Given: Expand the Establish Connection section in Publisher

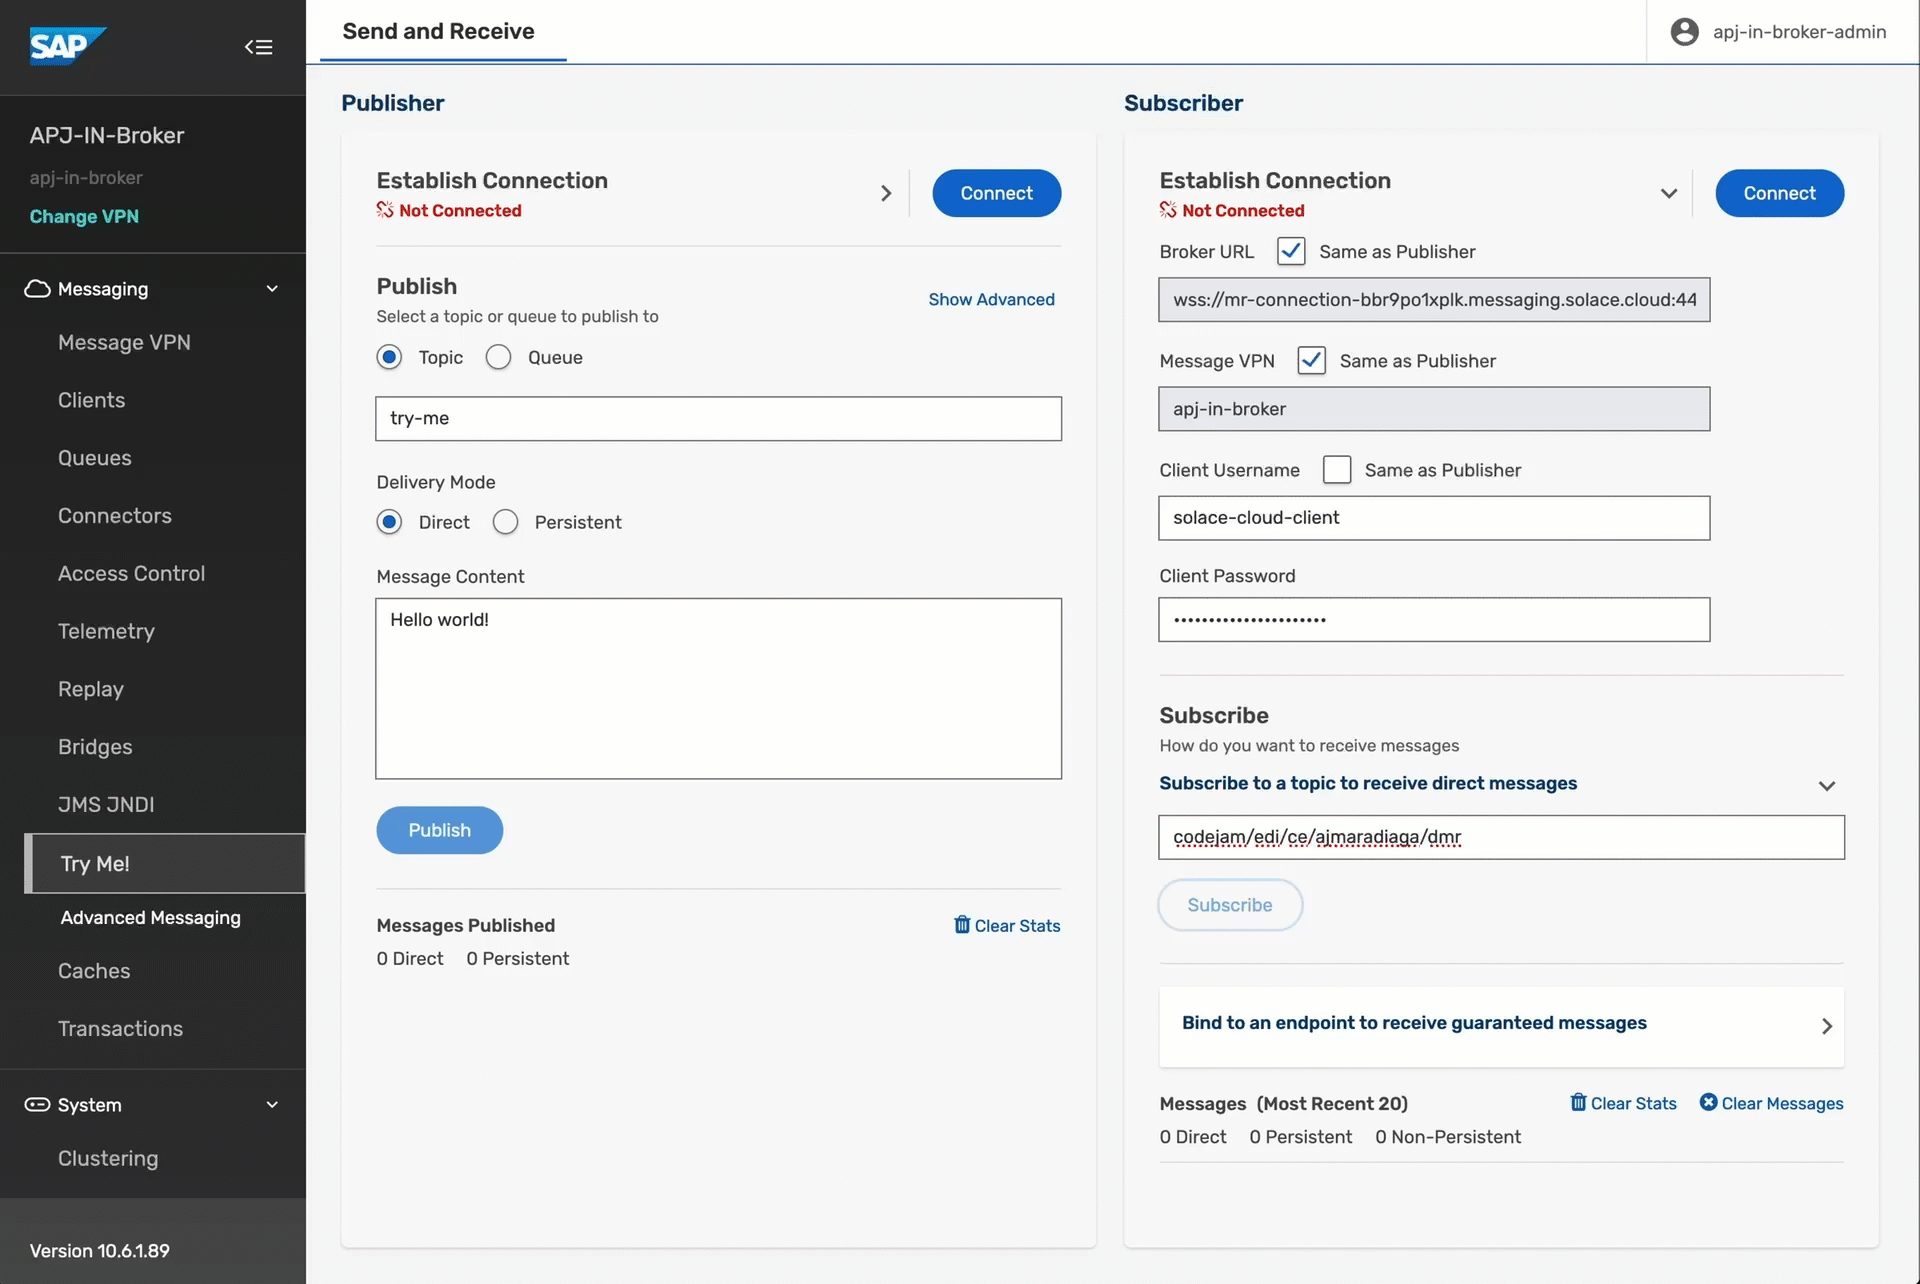Looking at the screenshot, I should pos(884,192).
